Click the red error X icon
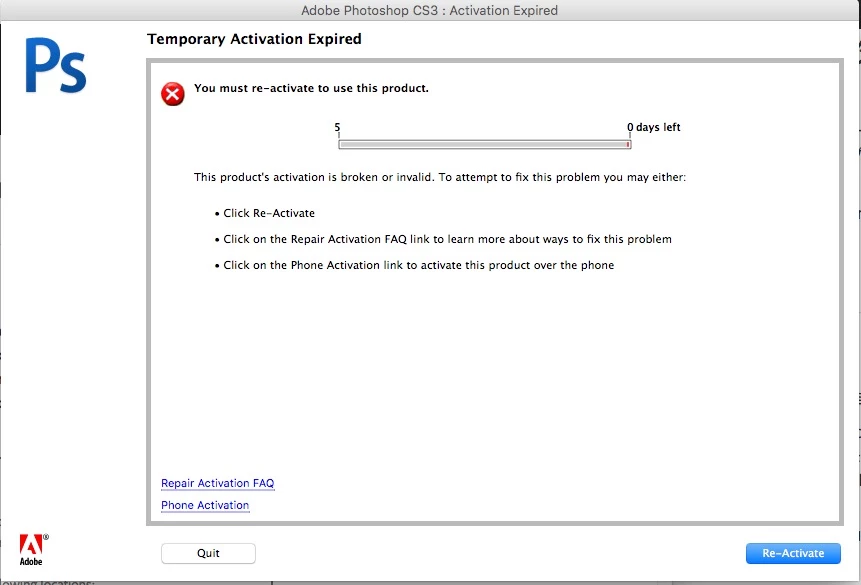The width and height of the screenshot is (861, 585). click(x=172, y=94)
